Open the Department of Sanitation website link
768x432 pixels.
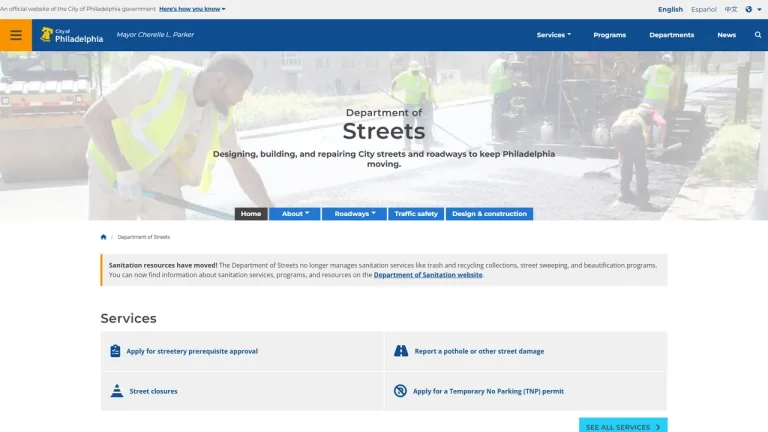(428, 275)
